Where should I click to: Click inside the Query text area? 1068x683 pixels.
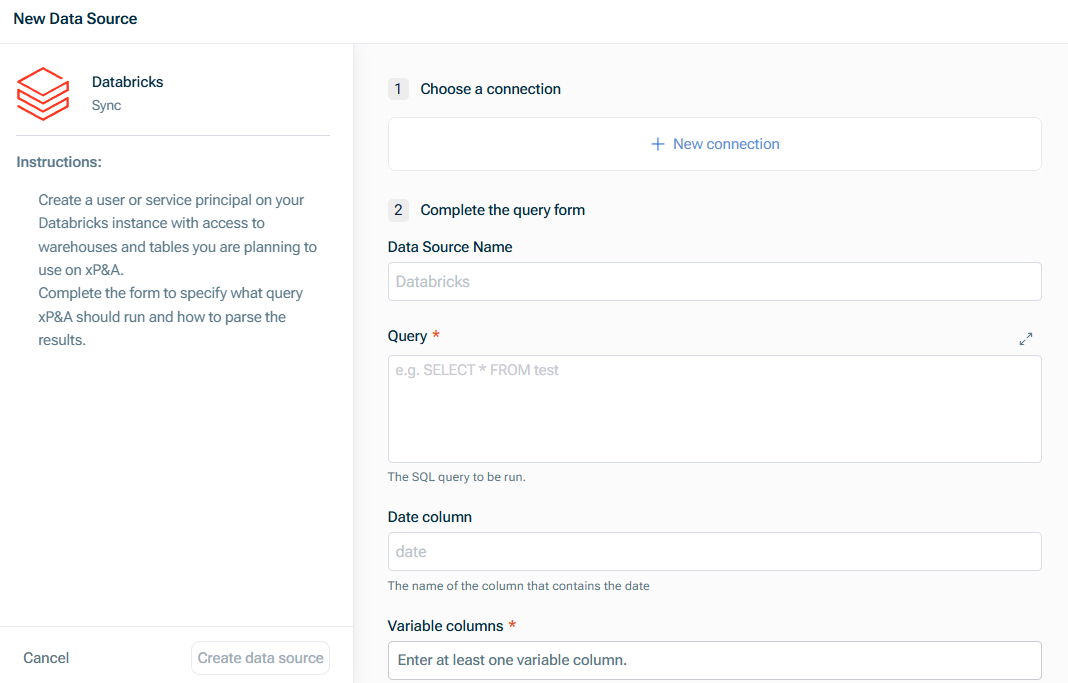[714, 408]
